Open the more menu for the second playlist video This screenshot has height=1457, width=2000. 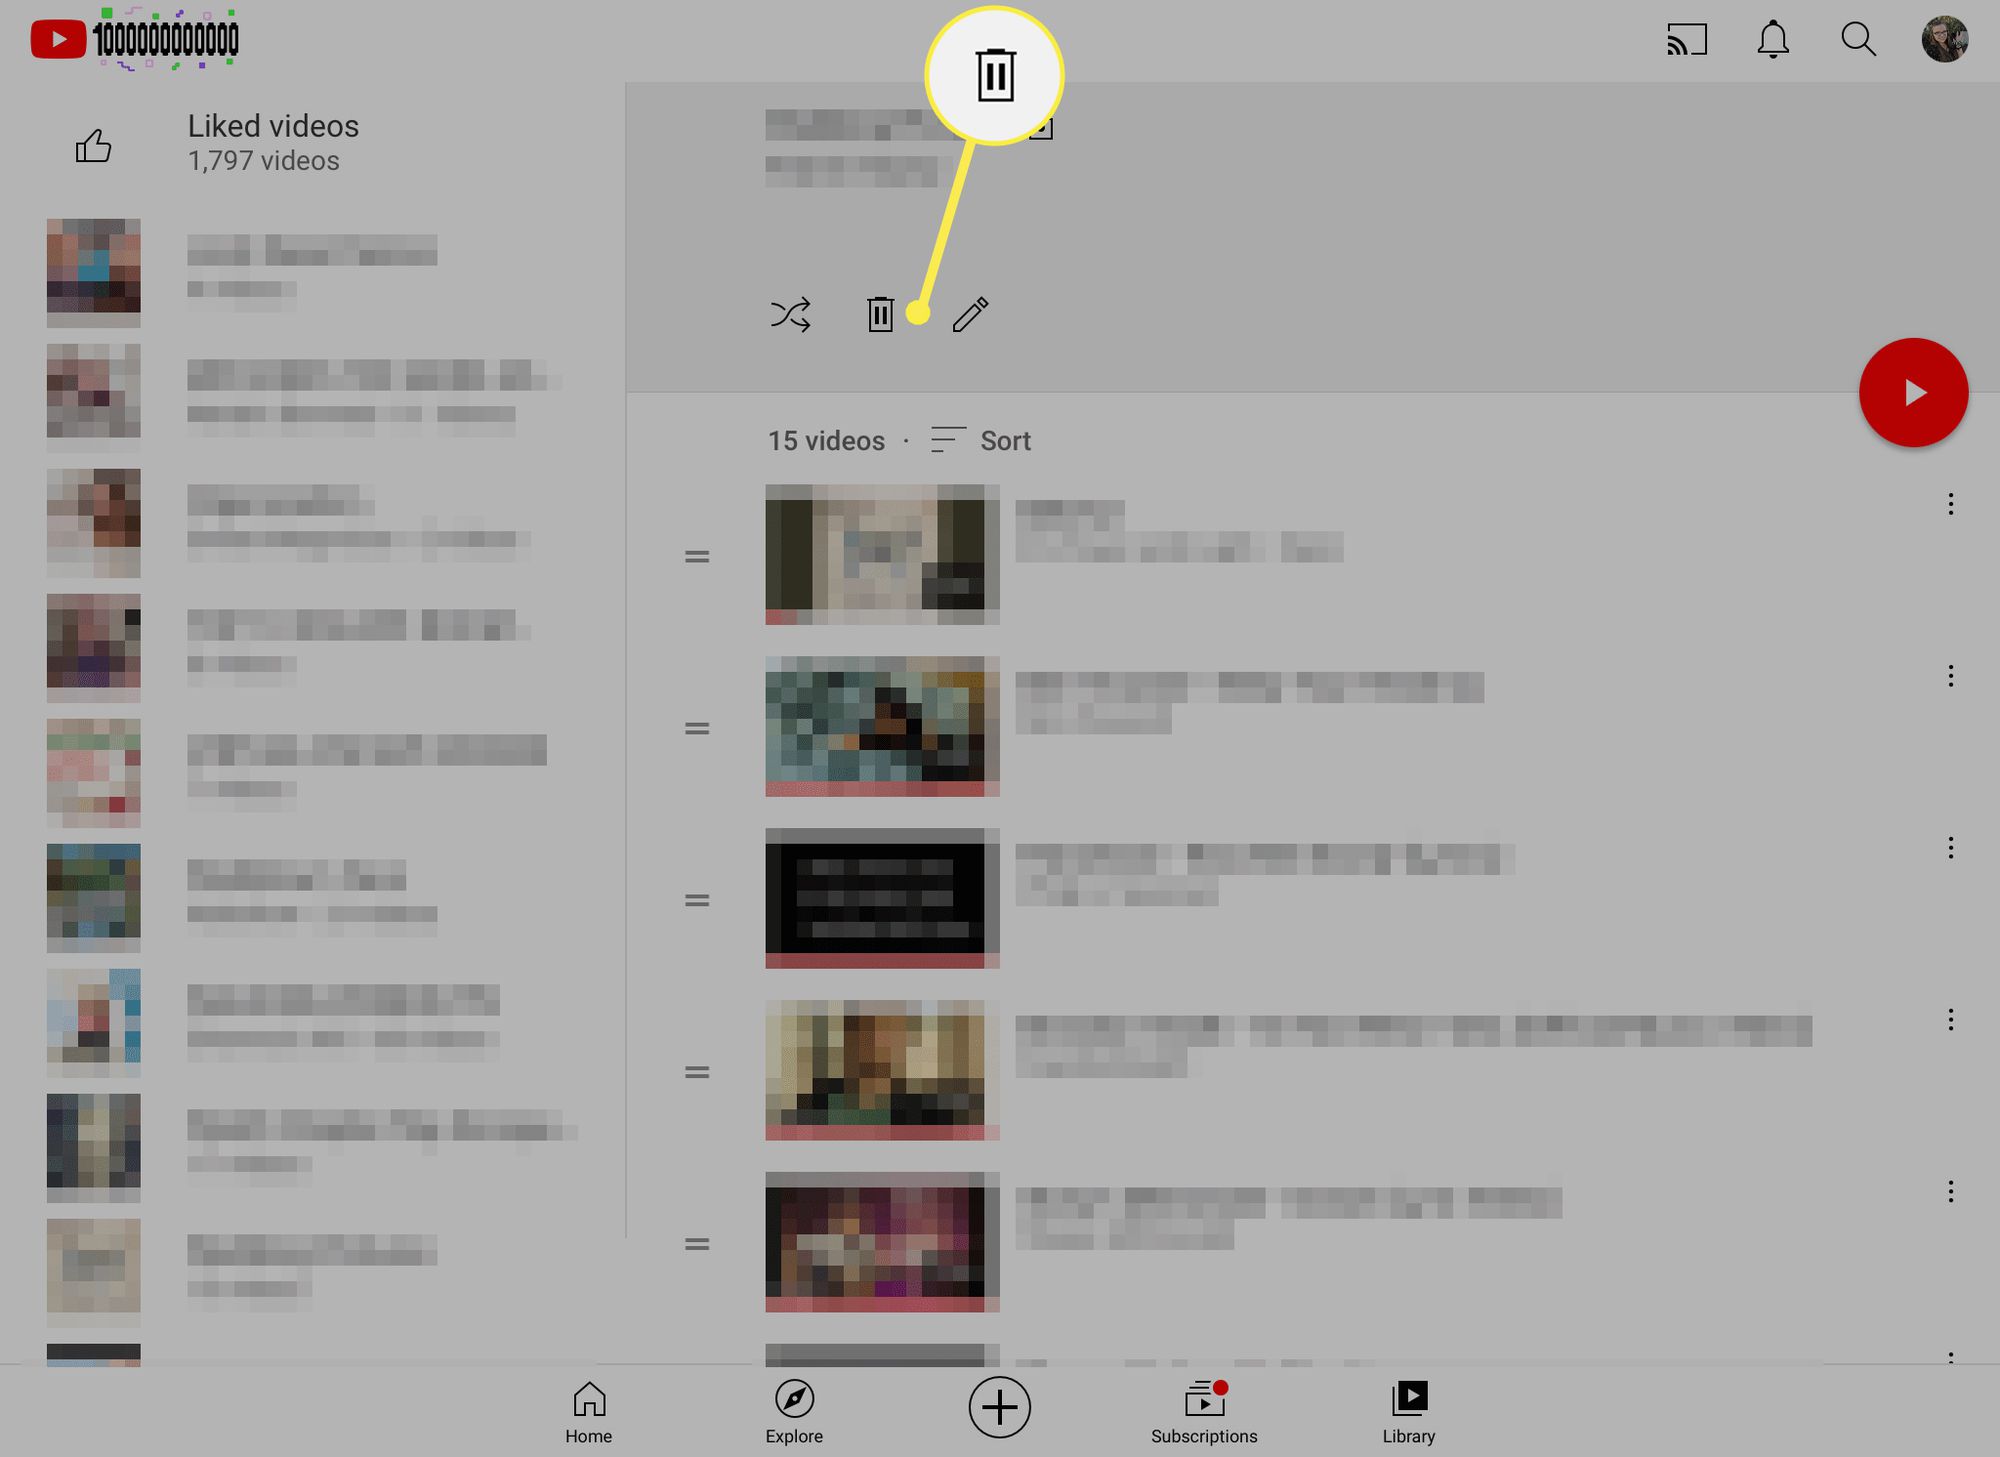(x=1950, y=676)
